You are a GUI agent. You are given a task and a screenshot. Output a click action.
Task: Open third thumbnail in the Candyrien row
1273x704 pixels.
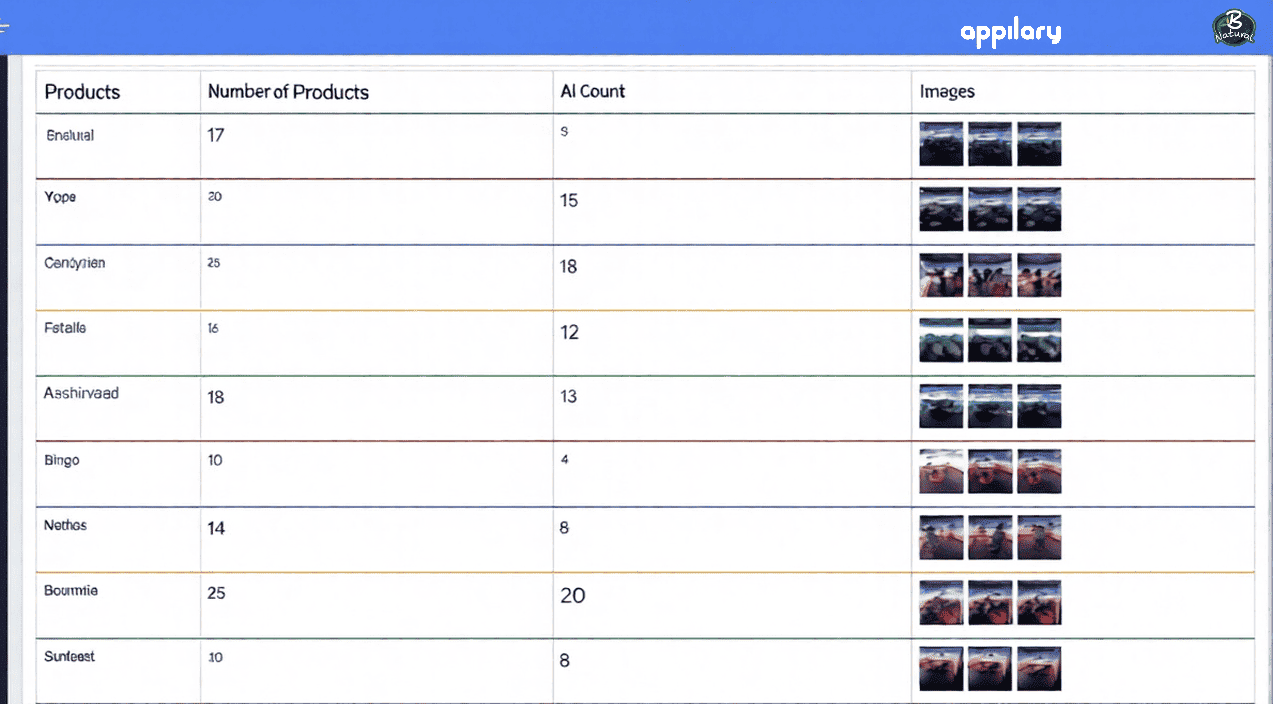[x=1039, y=275]
